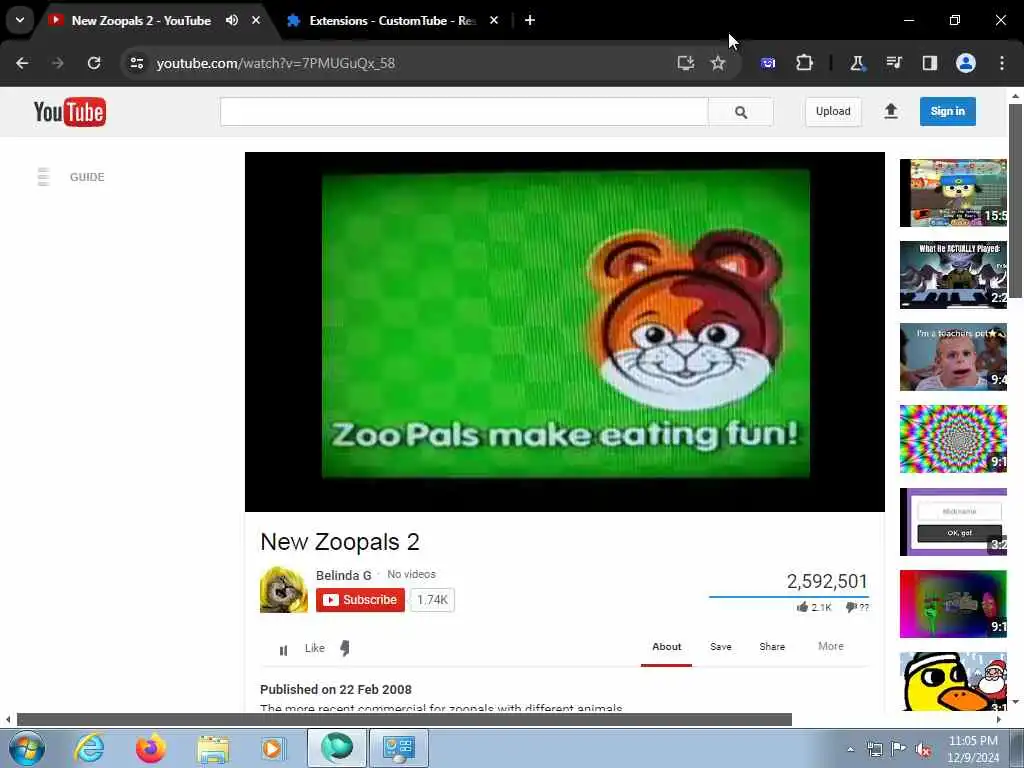Mute the tab via speaker icon
This screenshot has width=1024, height=768.
(232, 20)
